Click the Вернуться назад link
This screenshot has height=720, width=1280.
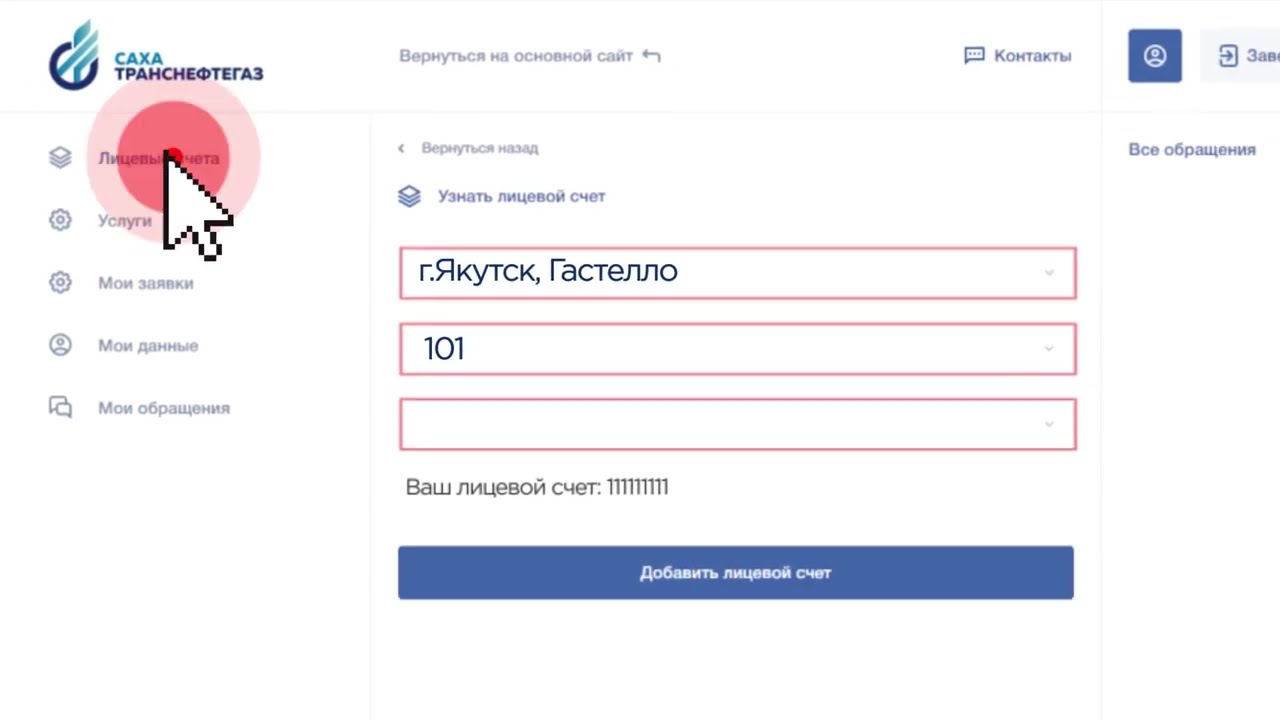tap(479, 148)
